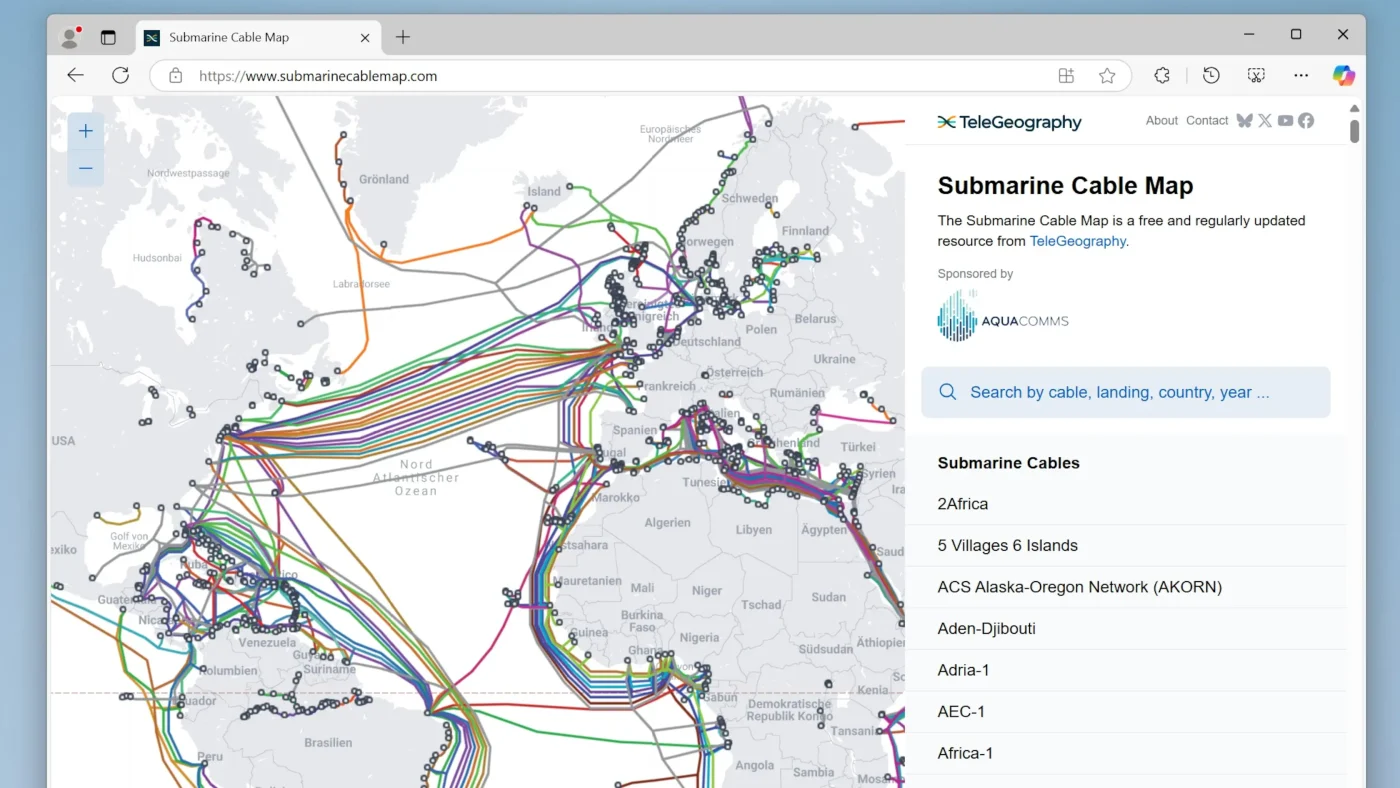Viewport: 1400px width, 788px height.
Task: Open the browser History panel
Action: click(1211, 75)
